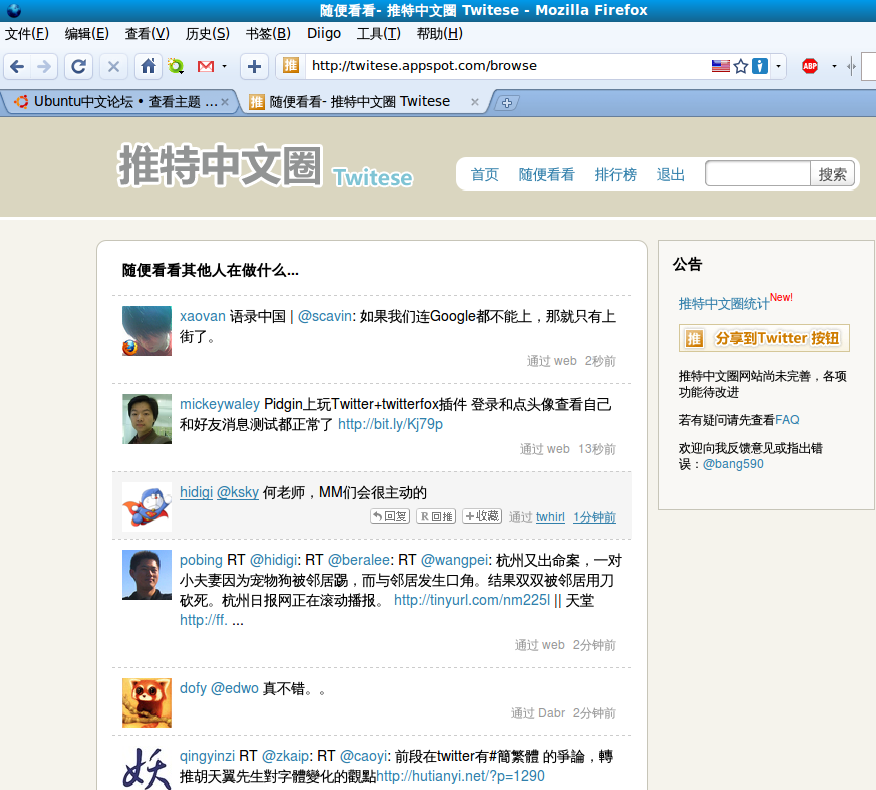Click the Adblock Plus ABP icon
The width and height of the screenshot is (876, 790).
pos(810,66)
